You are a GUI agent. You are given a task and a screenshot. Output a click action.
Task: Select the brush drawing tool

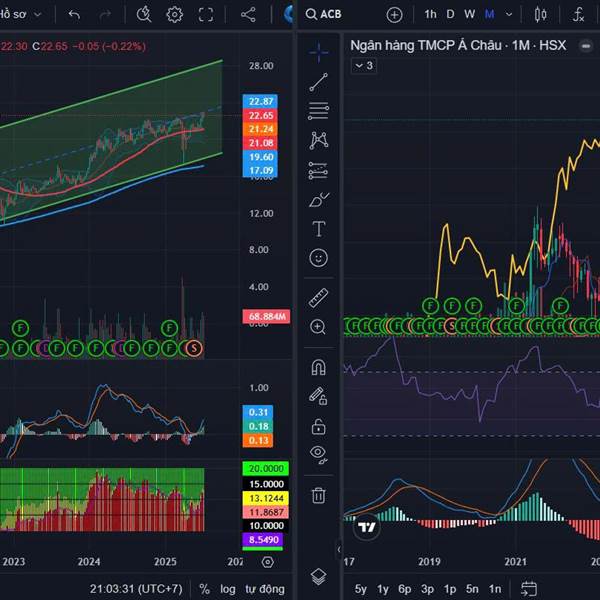coord(318,199)
